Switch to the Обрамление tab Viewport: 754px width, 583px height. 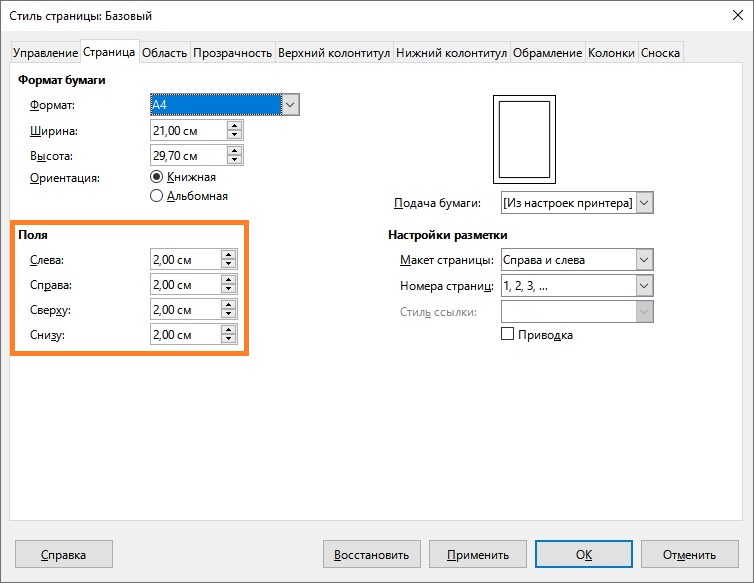pyautogui.click(x=547, y=52)
